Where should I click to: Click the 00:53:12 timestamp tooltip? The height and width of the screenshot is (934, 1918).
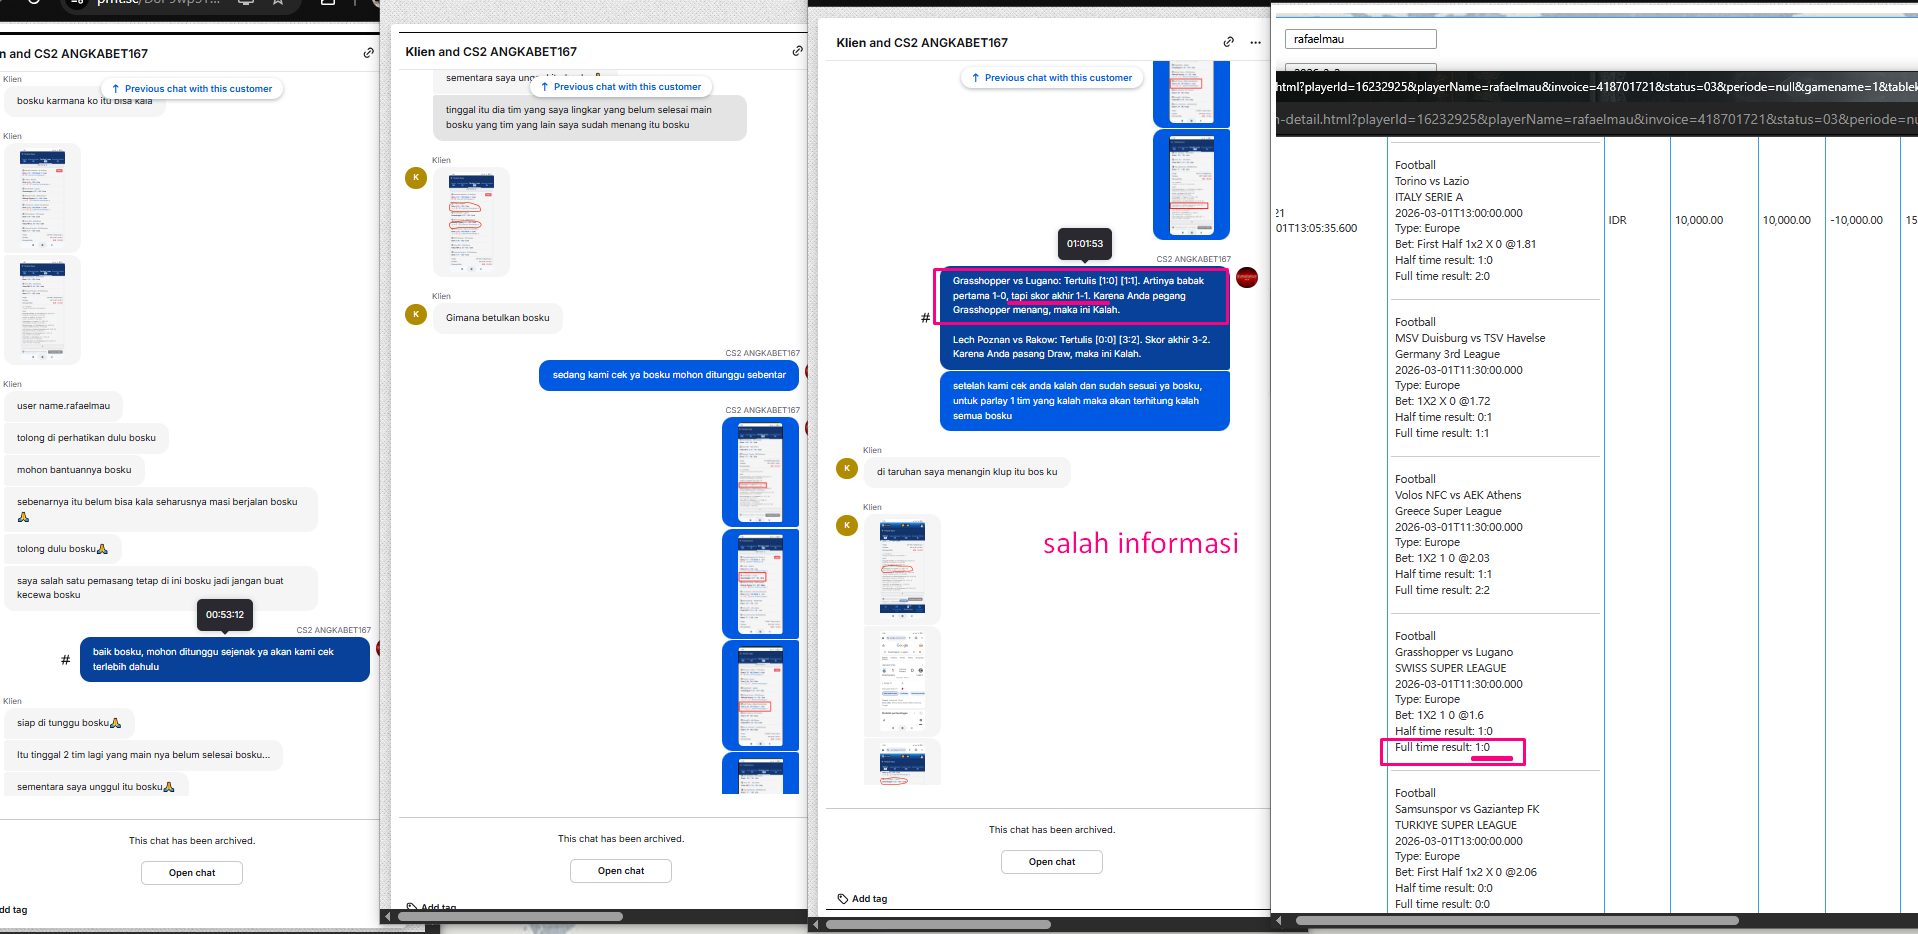225,615
